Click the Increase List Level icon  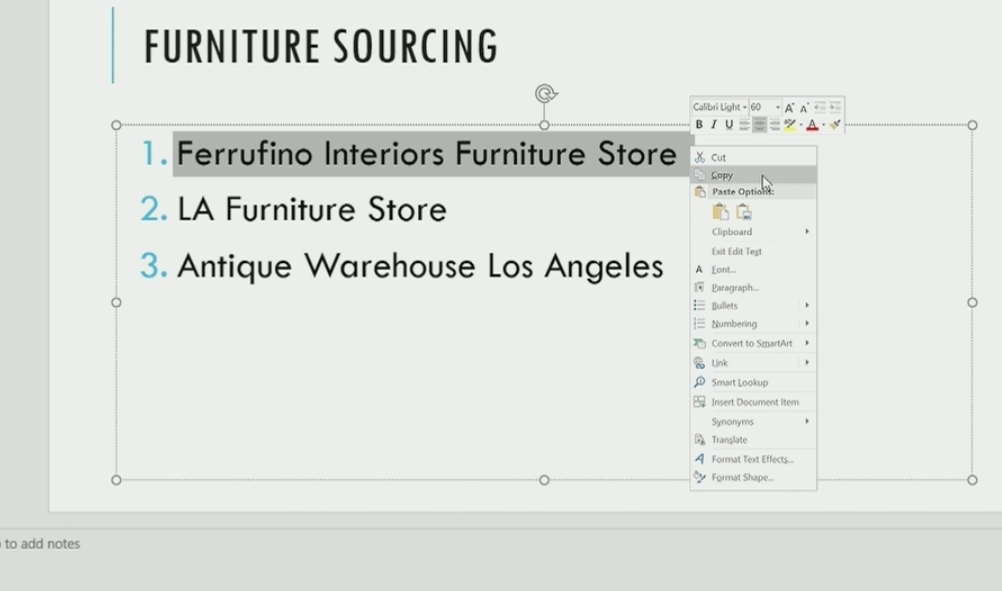click(x=835, y=107)
